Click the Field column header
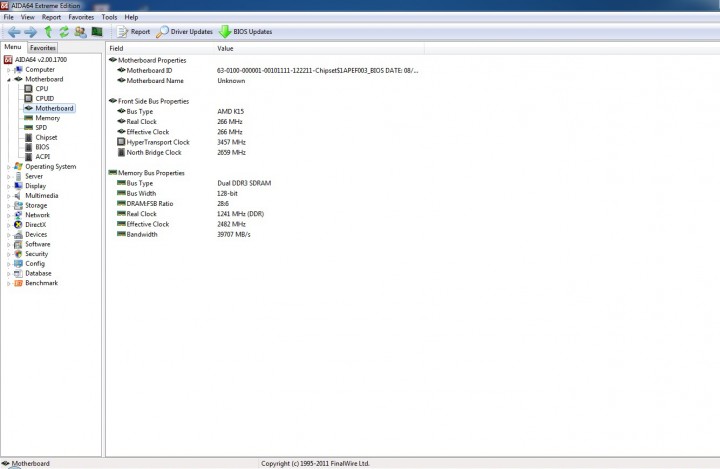 click(161, 48)
